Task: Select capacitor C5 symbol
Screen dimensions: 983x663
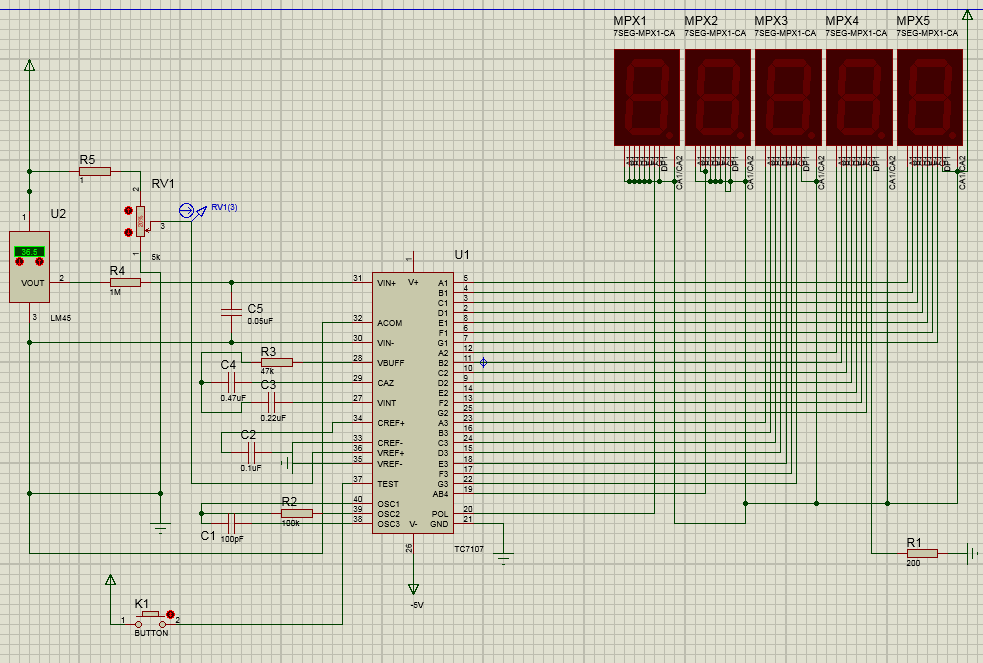Action: point(231,311)
